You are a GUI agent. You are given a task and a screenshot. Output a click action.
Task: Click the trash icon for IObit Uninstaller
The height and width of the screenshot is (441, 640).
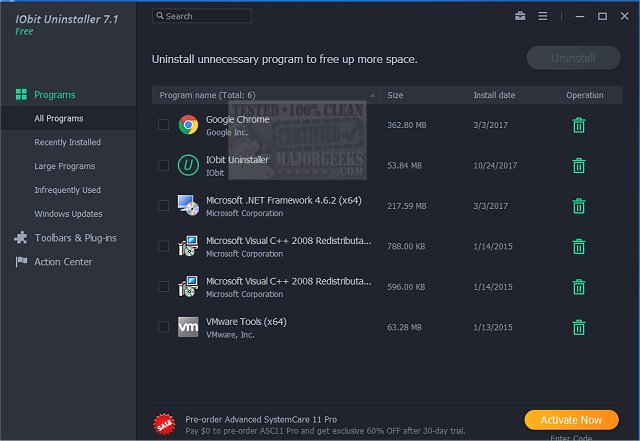[578, 165]
